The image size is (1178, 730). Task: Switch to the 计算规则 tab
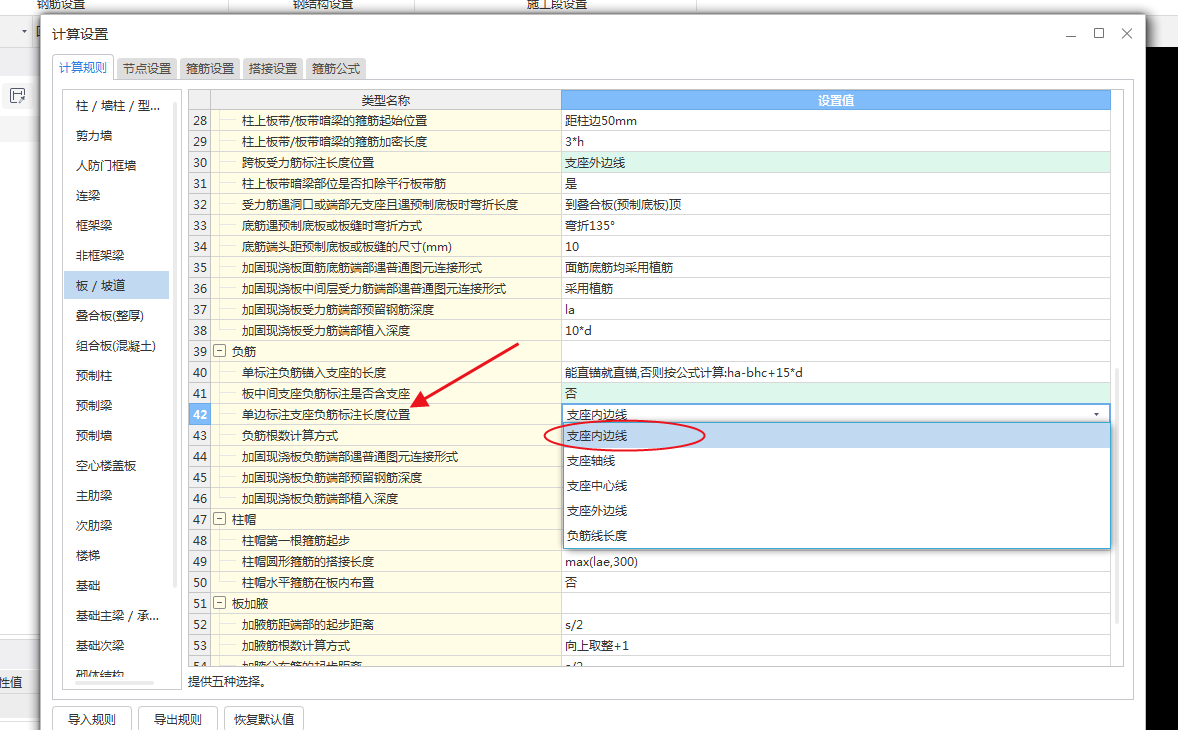(83, 68)
